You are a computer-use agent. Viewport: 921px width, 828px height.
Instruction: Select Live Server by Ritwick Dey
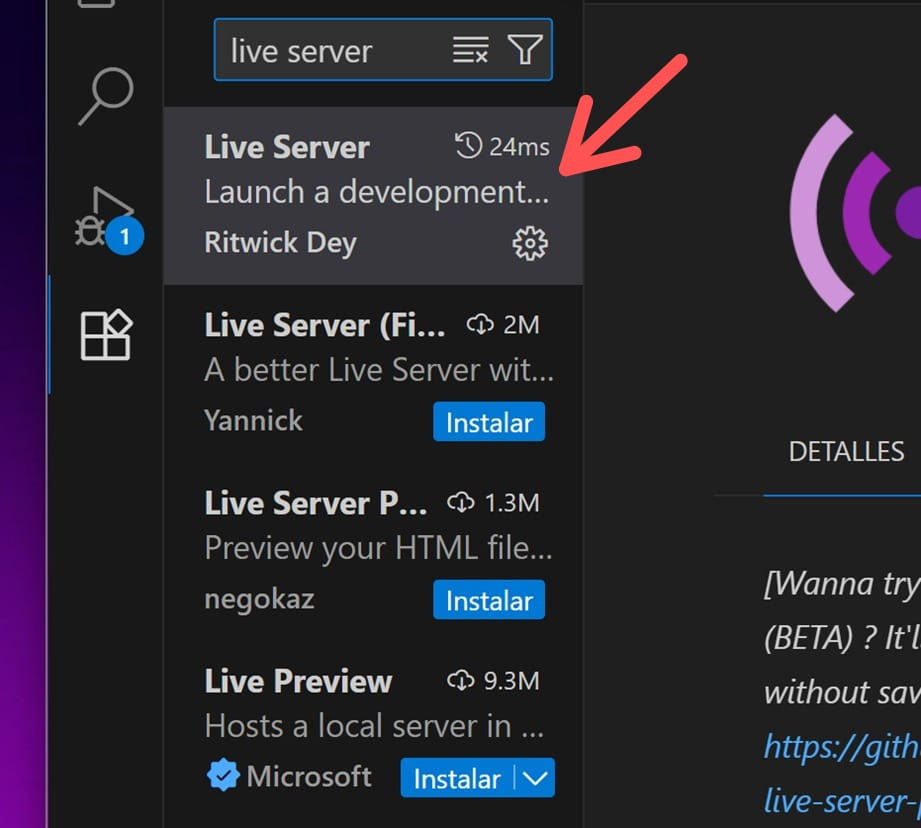[x=374, y=196]
